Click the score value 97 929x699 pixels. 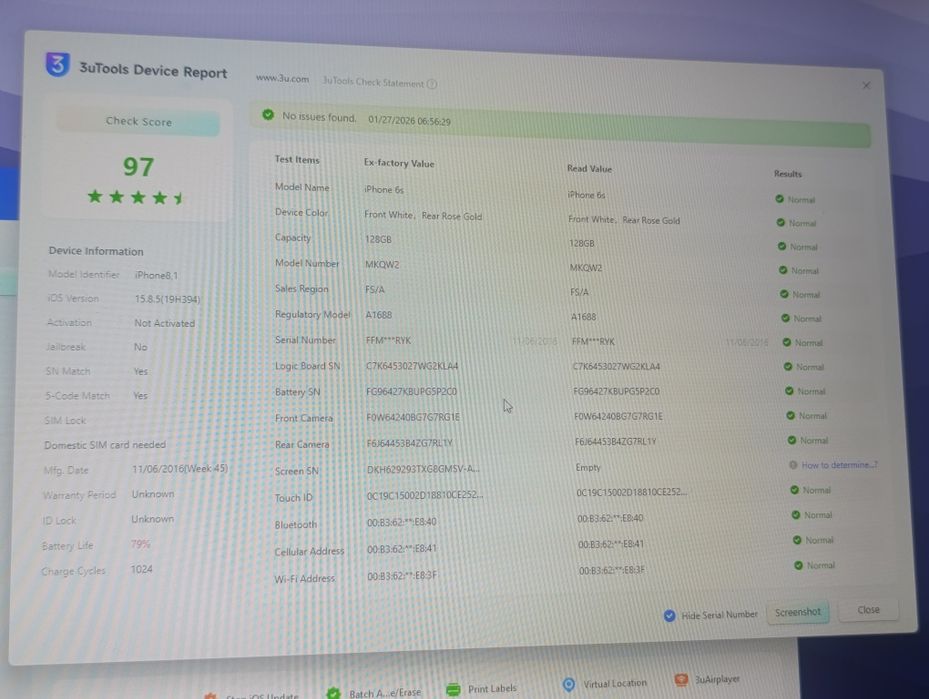[x=138, y=166]
